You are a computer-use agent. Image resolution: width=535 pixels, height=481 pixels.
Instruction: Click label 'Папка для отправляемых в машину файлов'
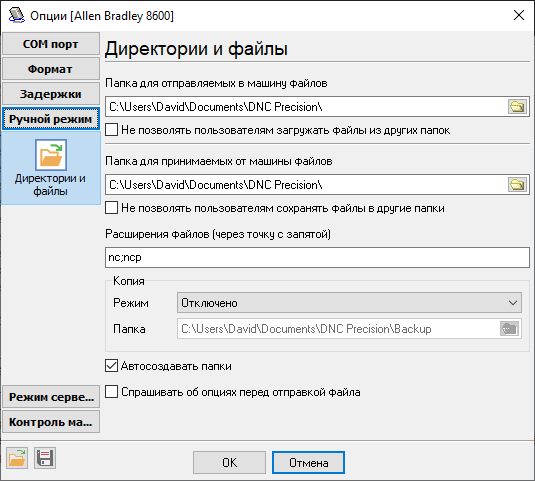216,83
